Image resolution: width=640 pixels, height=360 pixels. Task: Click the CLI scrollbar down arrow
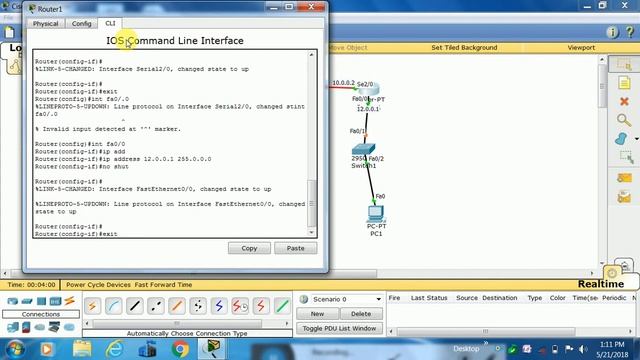[311, 232]
